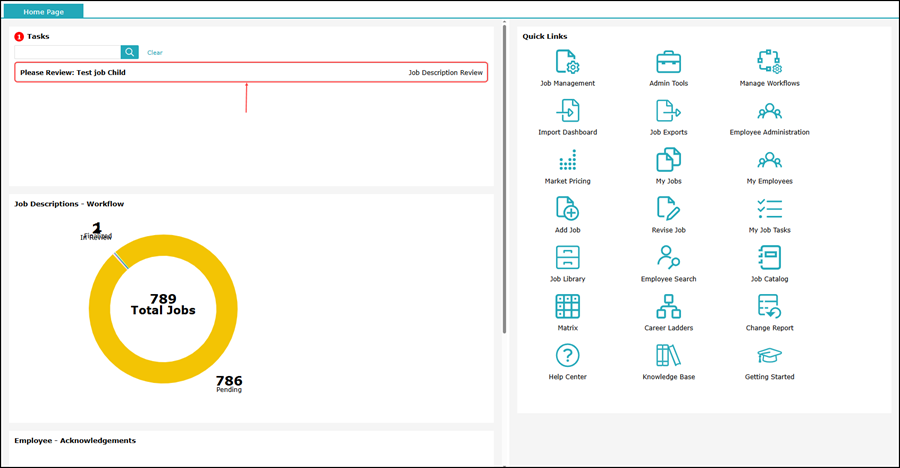Click the Job Descriptions - Workflow heading
The width and height of the screenshot is (900, 468).
(69, 204)
